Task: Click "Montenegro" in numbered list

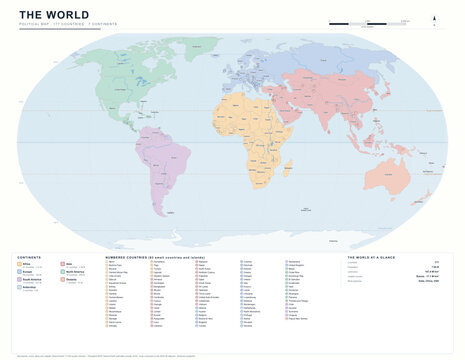Action: click(x=250, y=304)
